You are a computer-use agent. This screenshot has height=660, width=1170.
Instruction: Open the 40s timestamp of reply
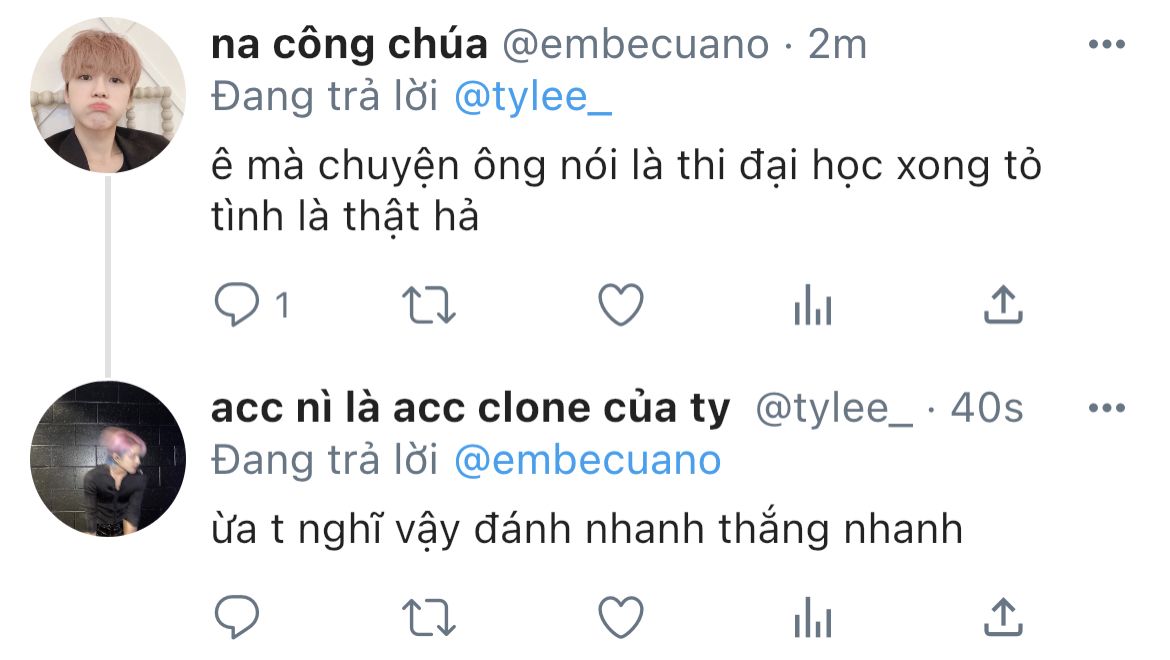(x=986, y=408)
